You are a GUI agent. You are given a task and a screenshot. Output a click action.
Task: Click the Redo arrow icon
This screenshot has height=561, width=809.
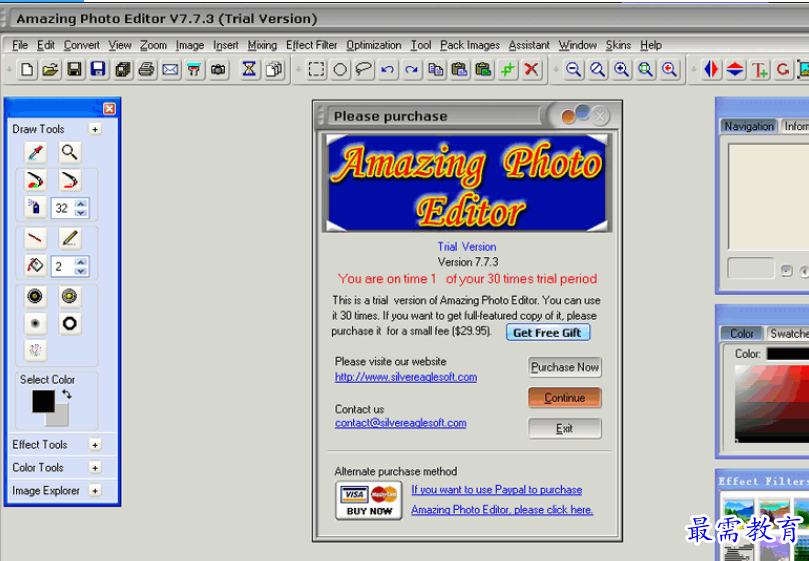(411, 69)
